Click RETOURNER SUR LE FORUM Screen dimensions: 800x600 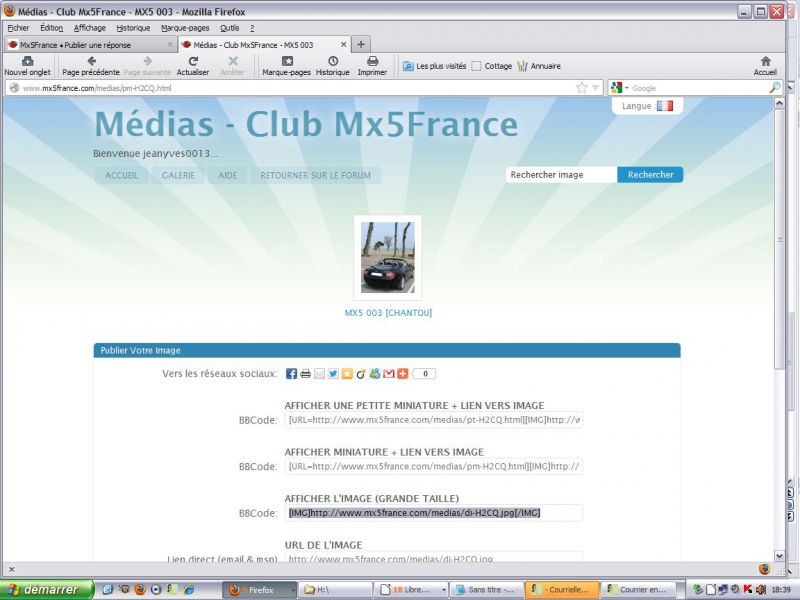coord(315,175)
